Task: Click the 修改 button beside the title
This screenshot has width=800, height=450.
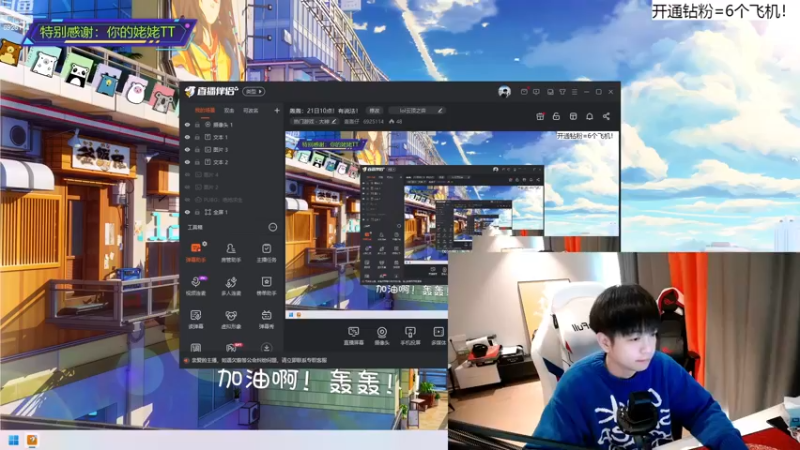Action: pos(375,110)
